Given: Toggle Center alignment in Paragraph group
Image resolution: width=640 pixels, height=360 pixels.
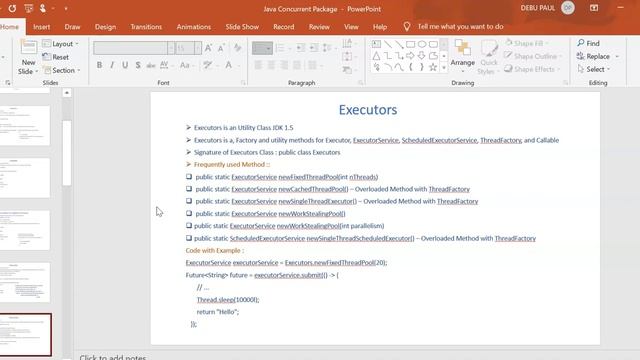Looking at the screenshot, I should 271,65.
